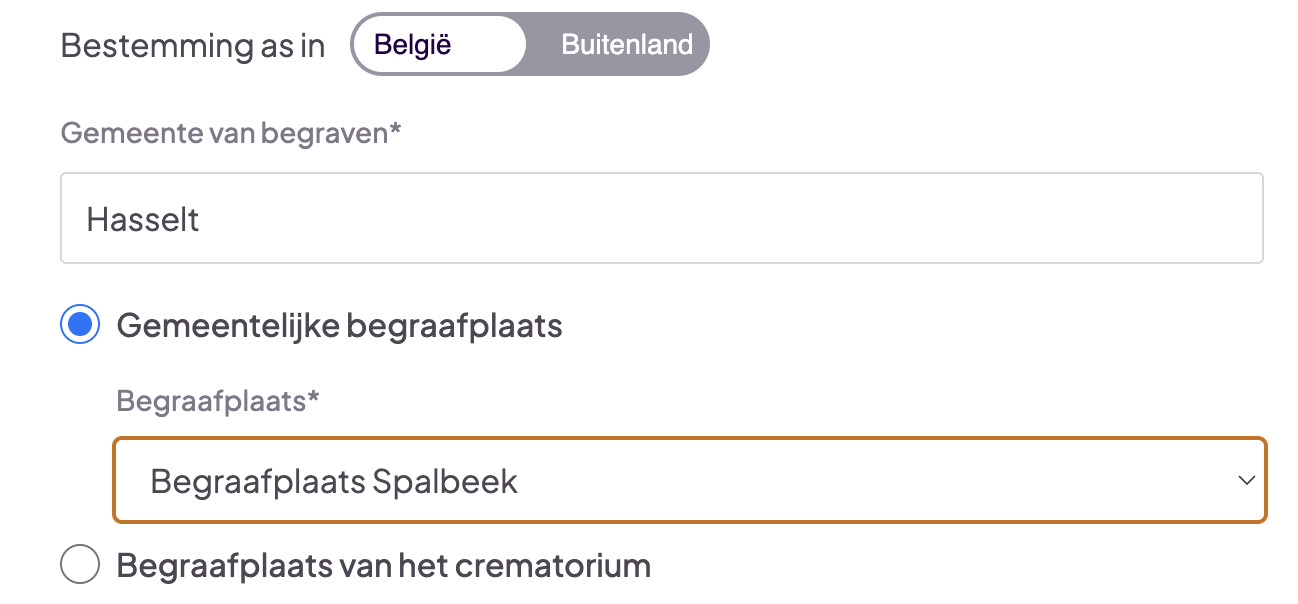The height and width of the screenshot is (604, 1298).
Task: Click 'Begraafplaats Spalbeek' text in the combo box
Action: click(x=334, y=481)
